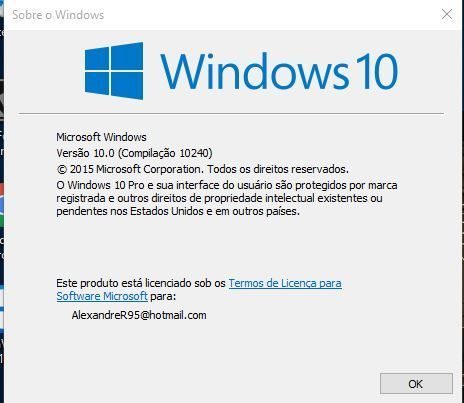This screenshot has height=403, width=464.
Task: Click the pendentes nos Estados Unidos line
Action: click(x=178, y=211)
